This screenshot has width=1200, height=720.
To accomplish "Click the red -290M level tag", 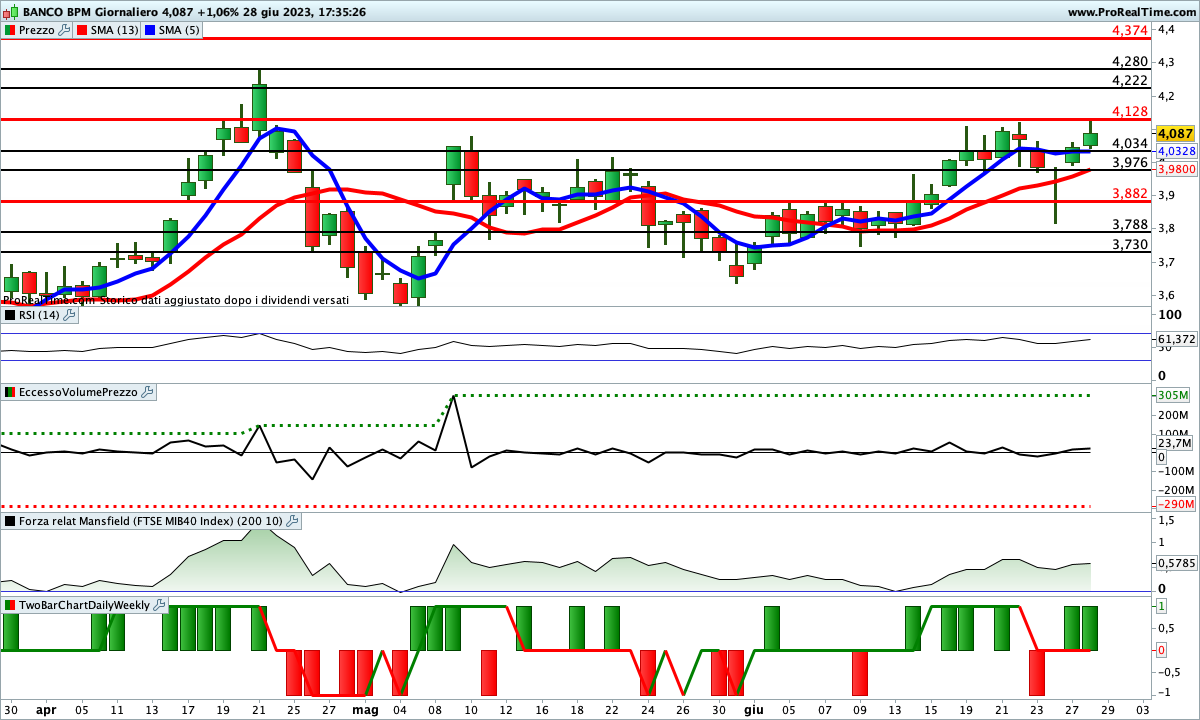I will [x=1174, y=504].
